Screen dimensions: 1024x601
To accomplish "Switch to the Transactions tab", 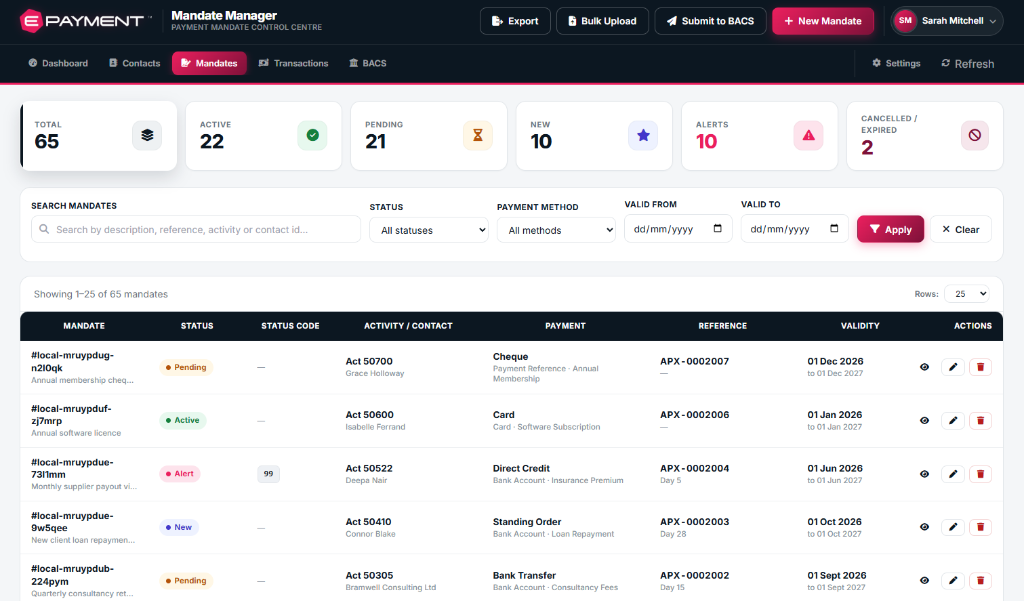I will click(x=294, y=63).
